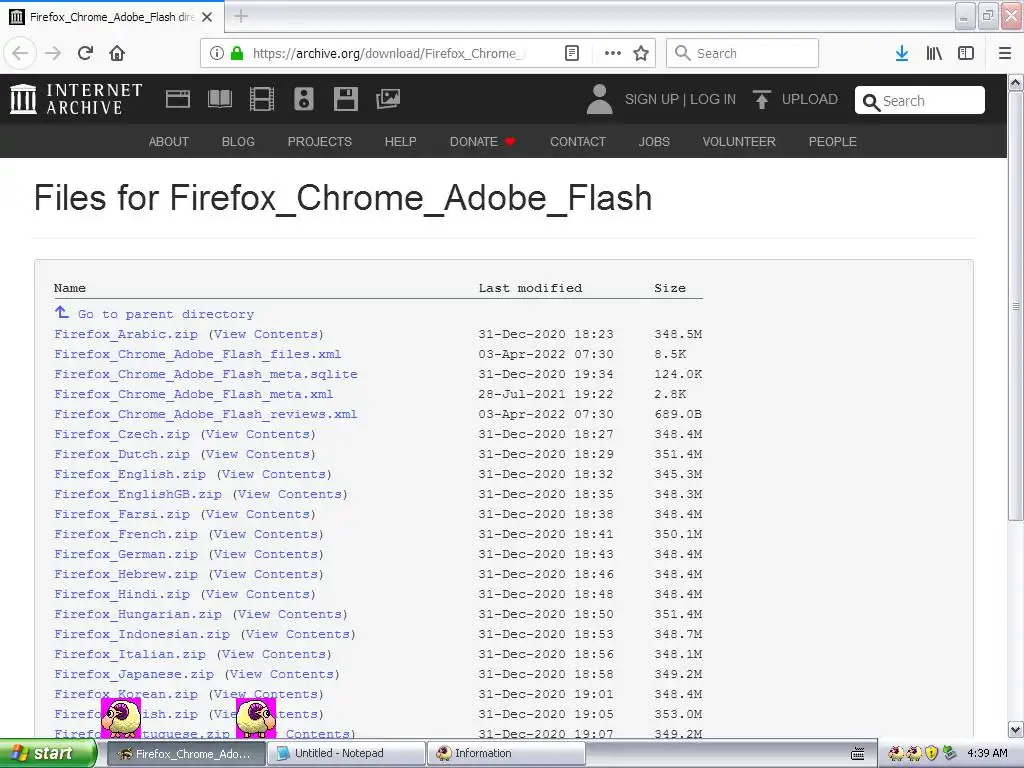Open the Video film strip icon

pyautogui.click(x=262, y=99)
